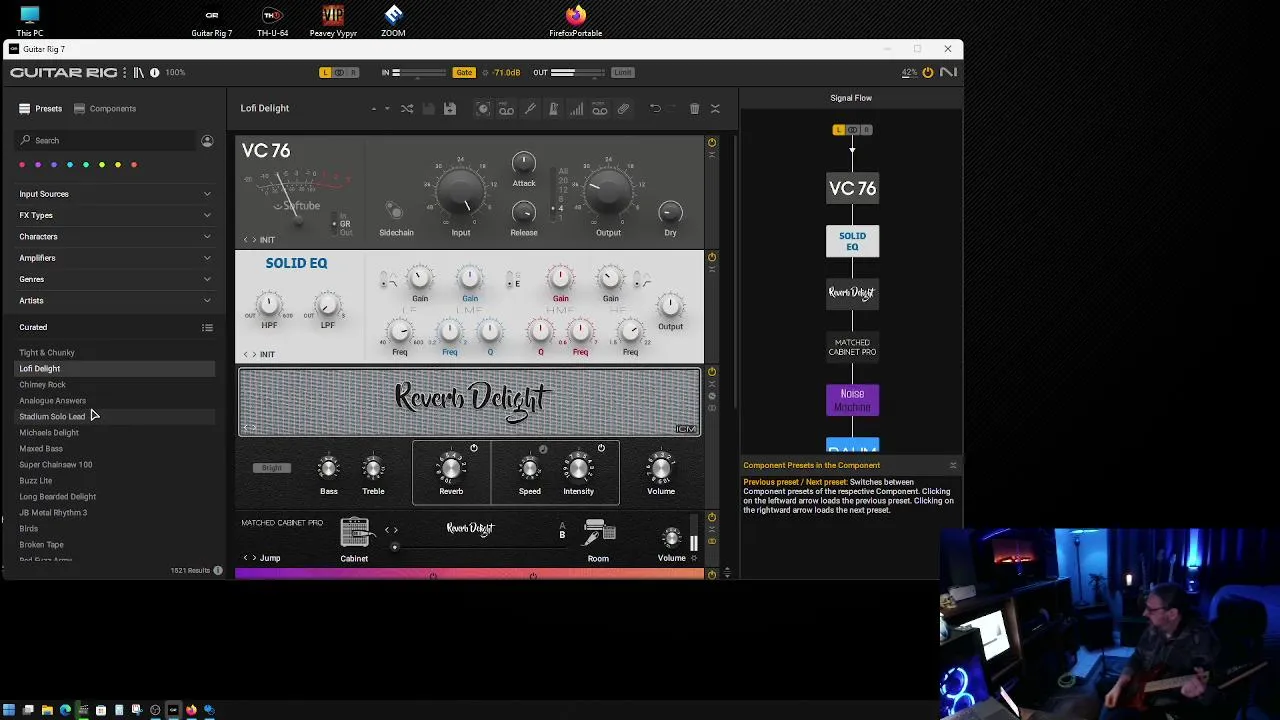The width and height of the screenshot is (1280, 720).
Task: Open the pre tapedeck icon
Action: coord(507,109)
